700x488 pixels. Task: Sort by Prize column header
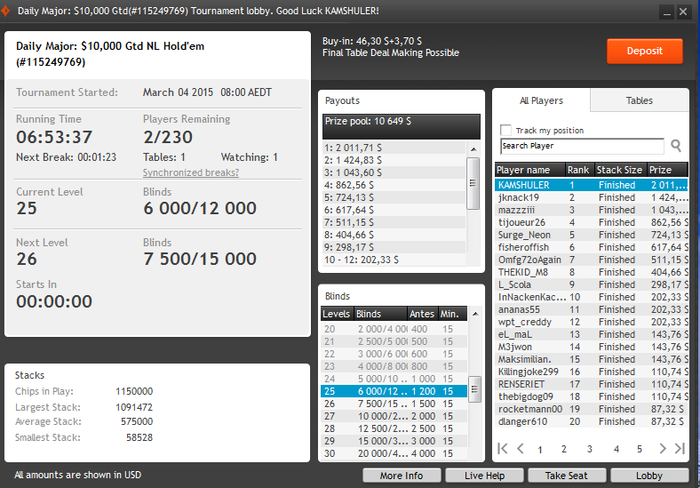pos(667,170)
